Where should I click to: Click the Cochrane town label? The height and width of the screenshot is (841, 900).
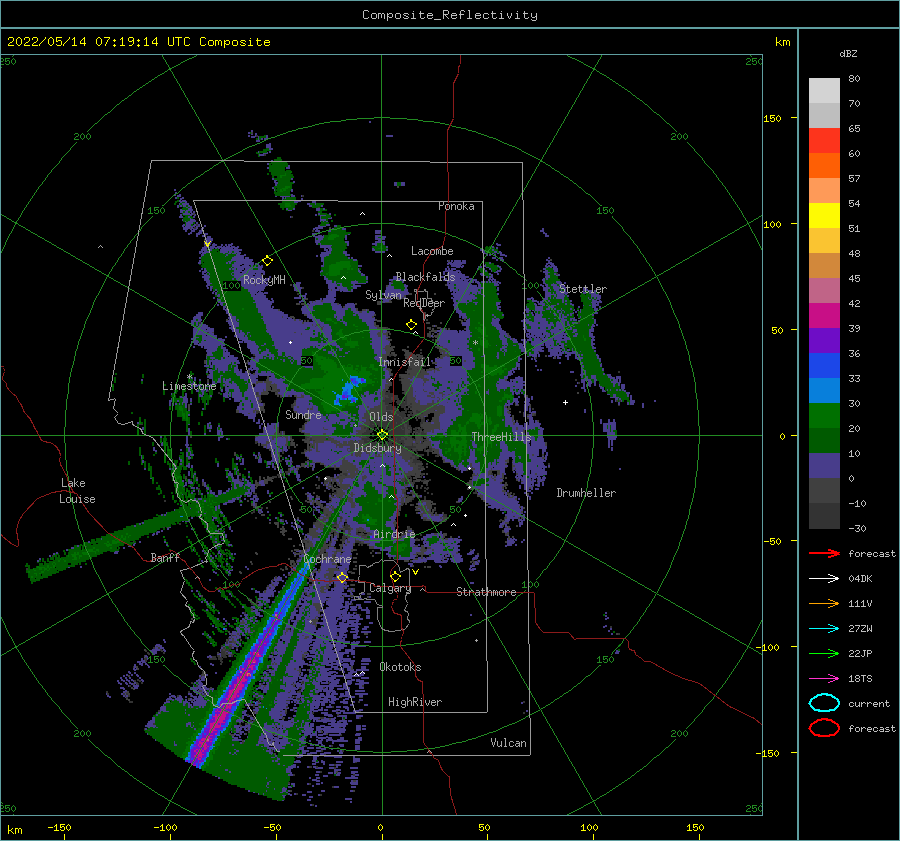[x=327, y=559]
